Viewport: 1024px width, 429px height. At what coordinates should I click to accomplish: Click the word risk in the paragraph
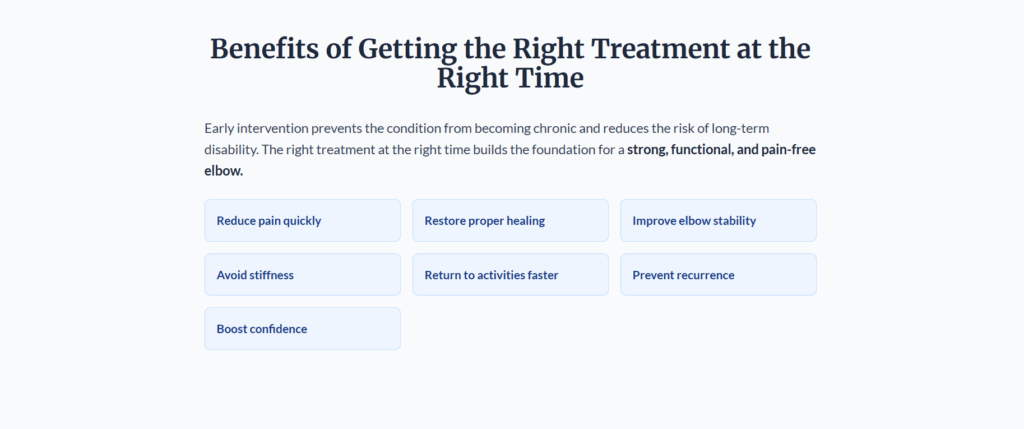671,128
